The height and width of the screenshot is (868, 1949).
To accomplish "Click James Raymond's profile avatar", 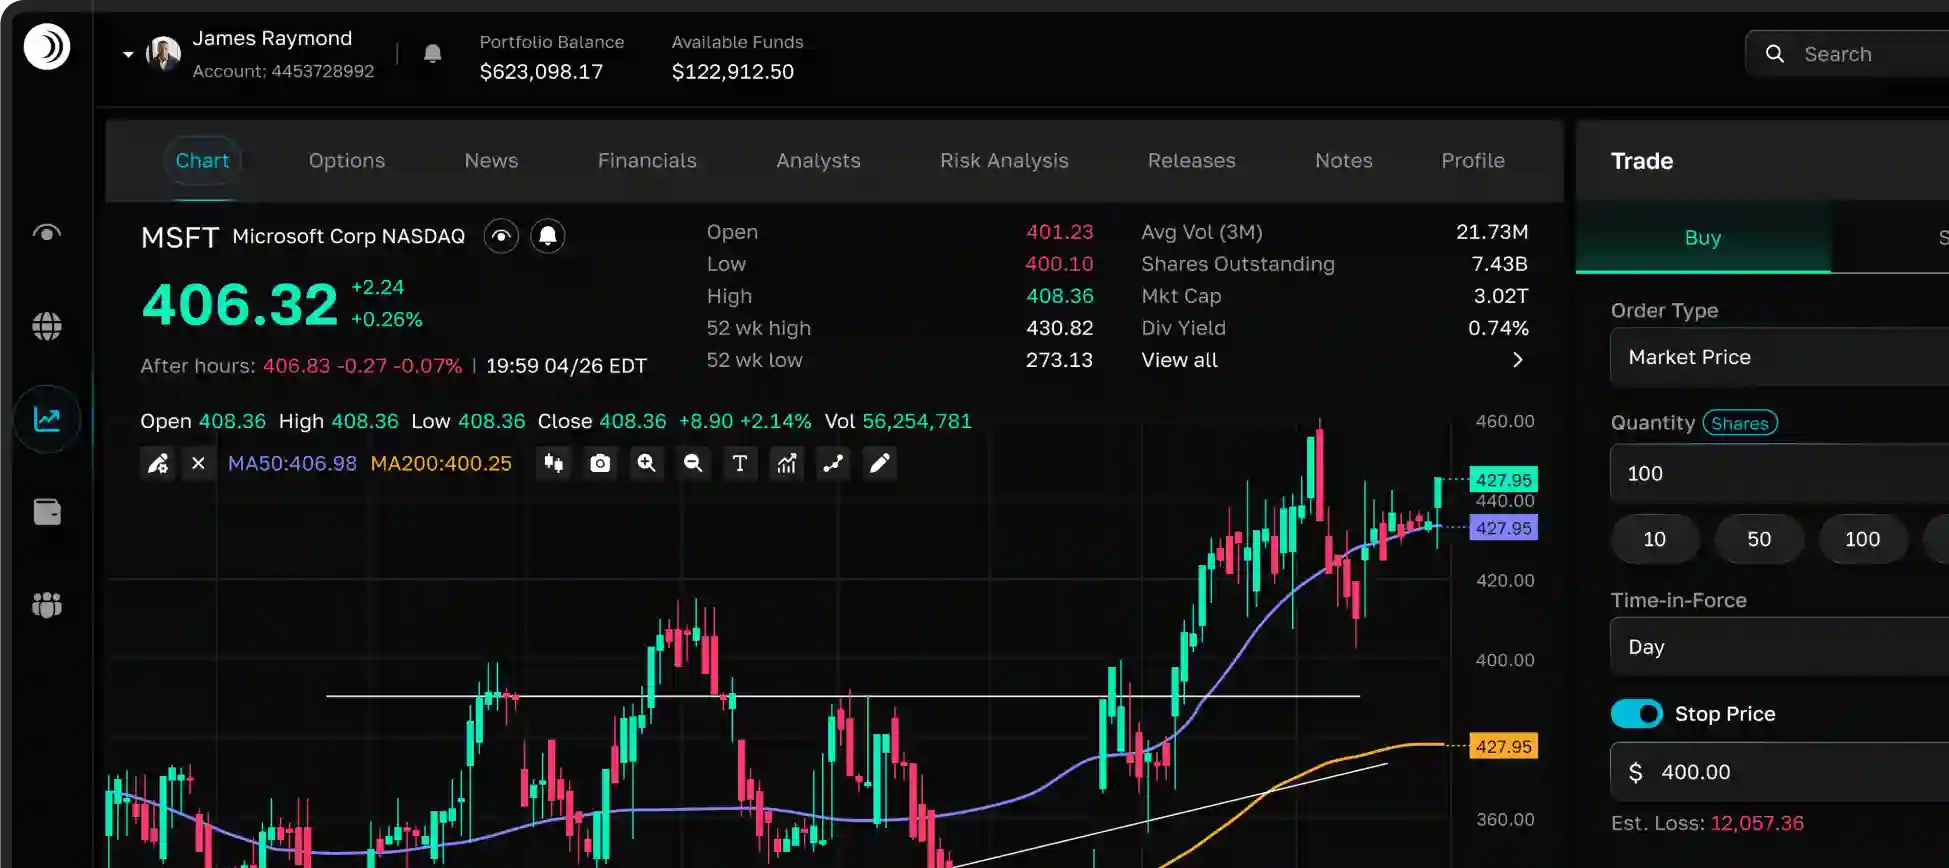I will [x=163, y=53].
